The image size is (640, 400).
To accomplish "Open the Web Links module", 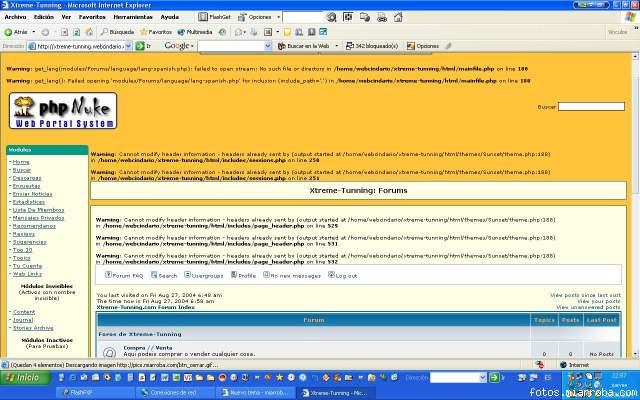I will point(27,274).
